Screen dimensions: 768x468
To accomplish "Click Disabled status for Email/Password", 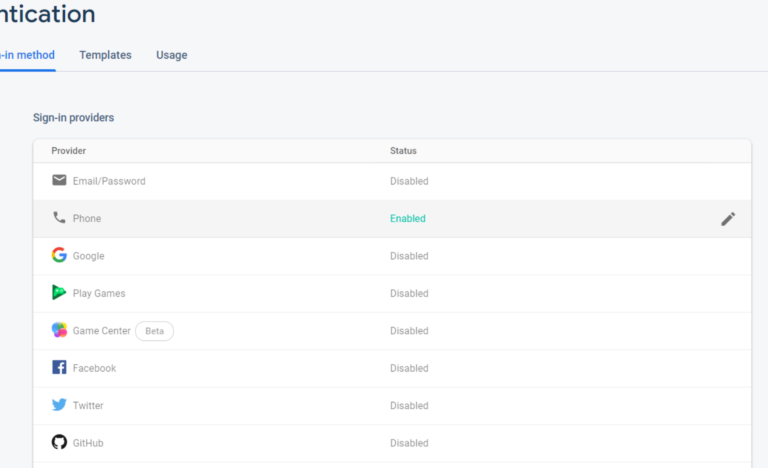I will [409, 182].
